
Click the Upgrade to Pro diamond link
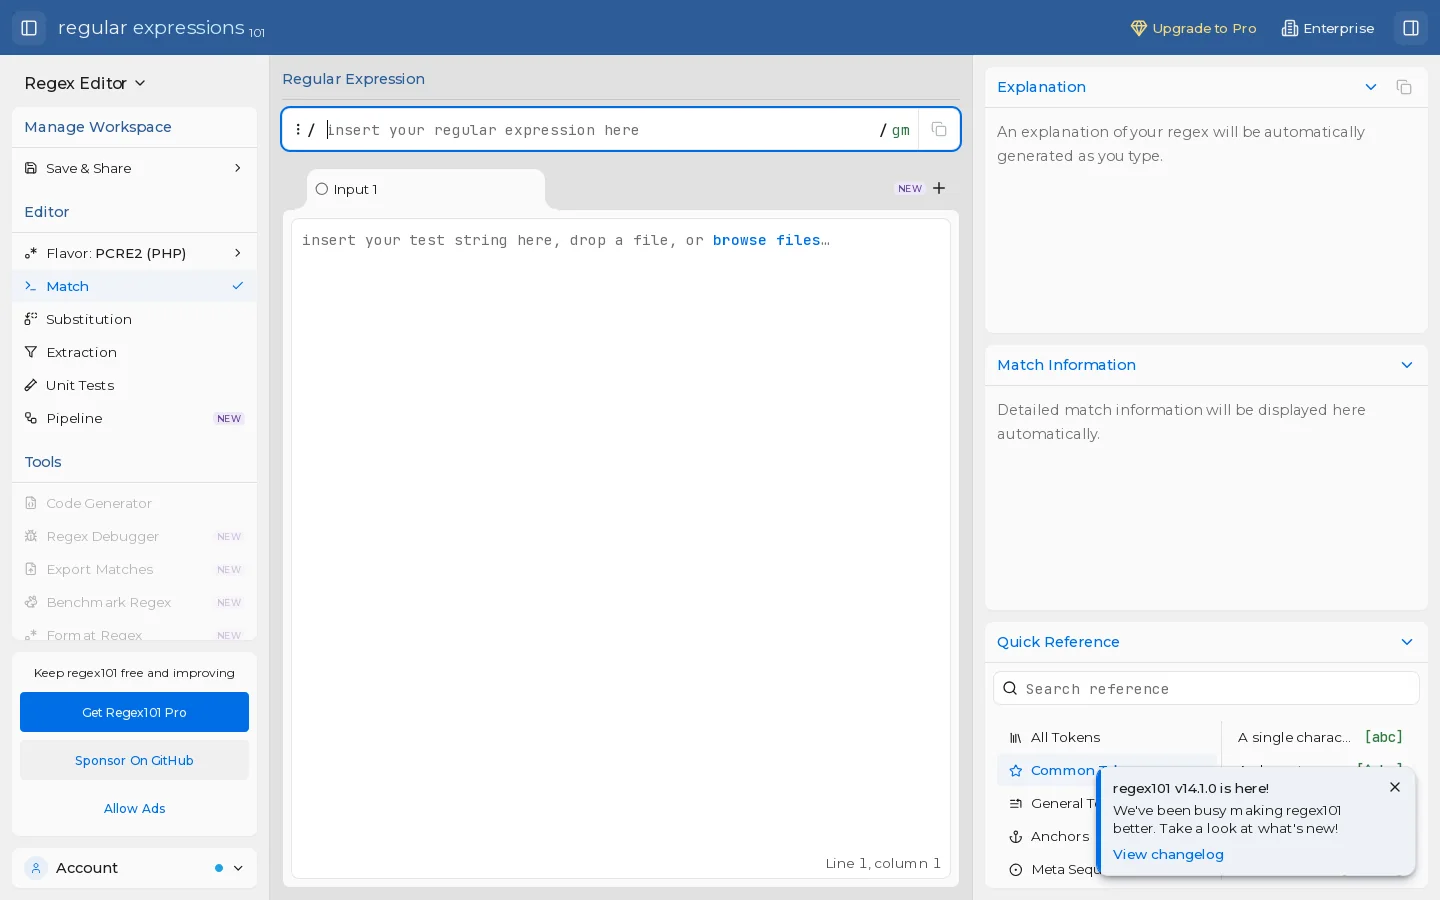coord(1193,28)
